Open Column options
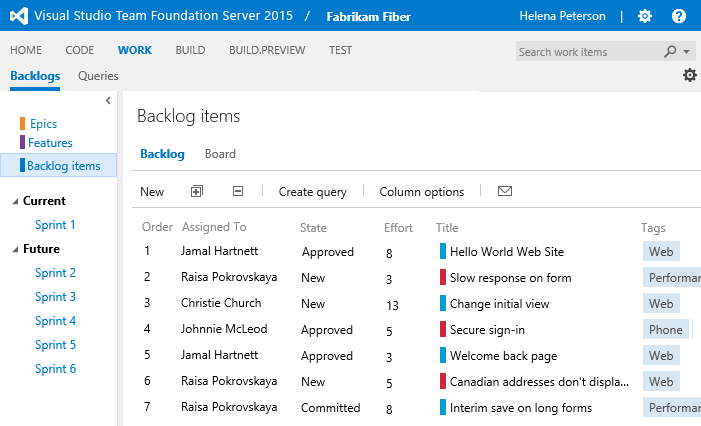This screenshot has height=426, width=701. pyautogui.click(x=422, y=192)
